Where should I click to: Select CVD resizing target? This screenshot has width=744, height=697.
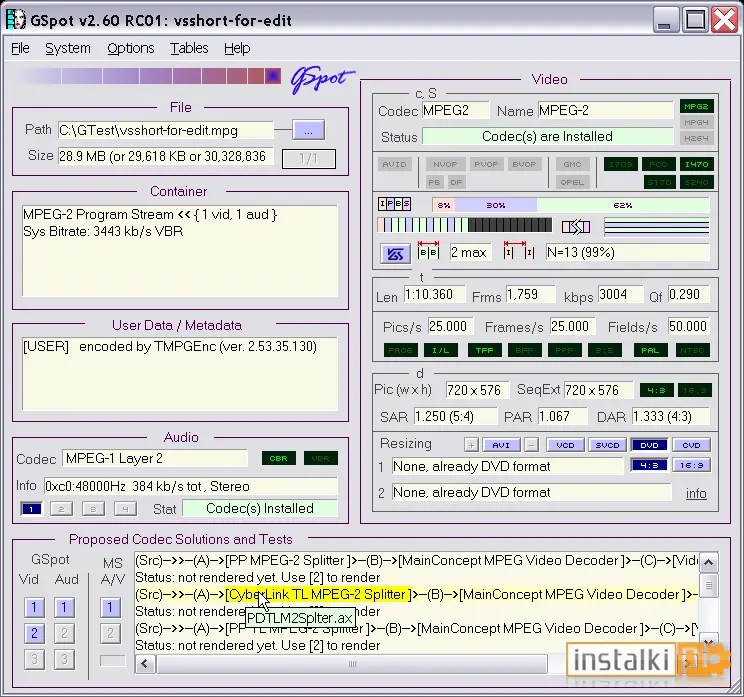(x=691, y=445)
